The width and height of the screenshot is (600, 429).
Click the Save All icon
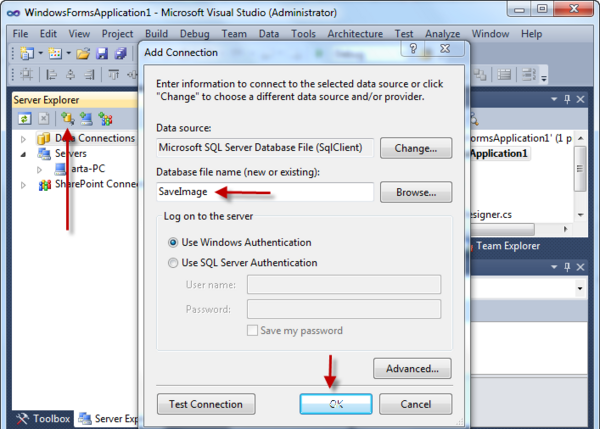pos(121,53)
